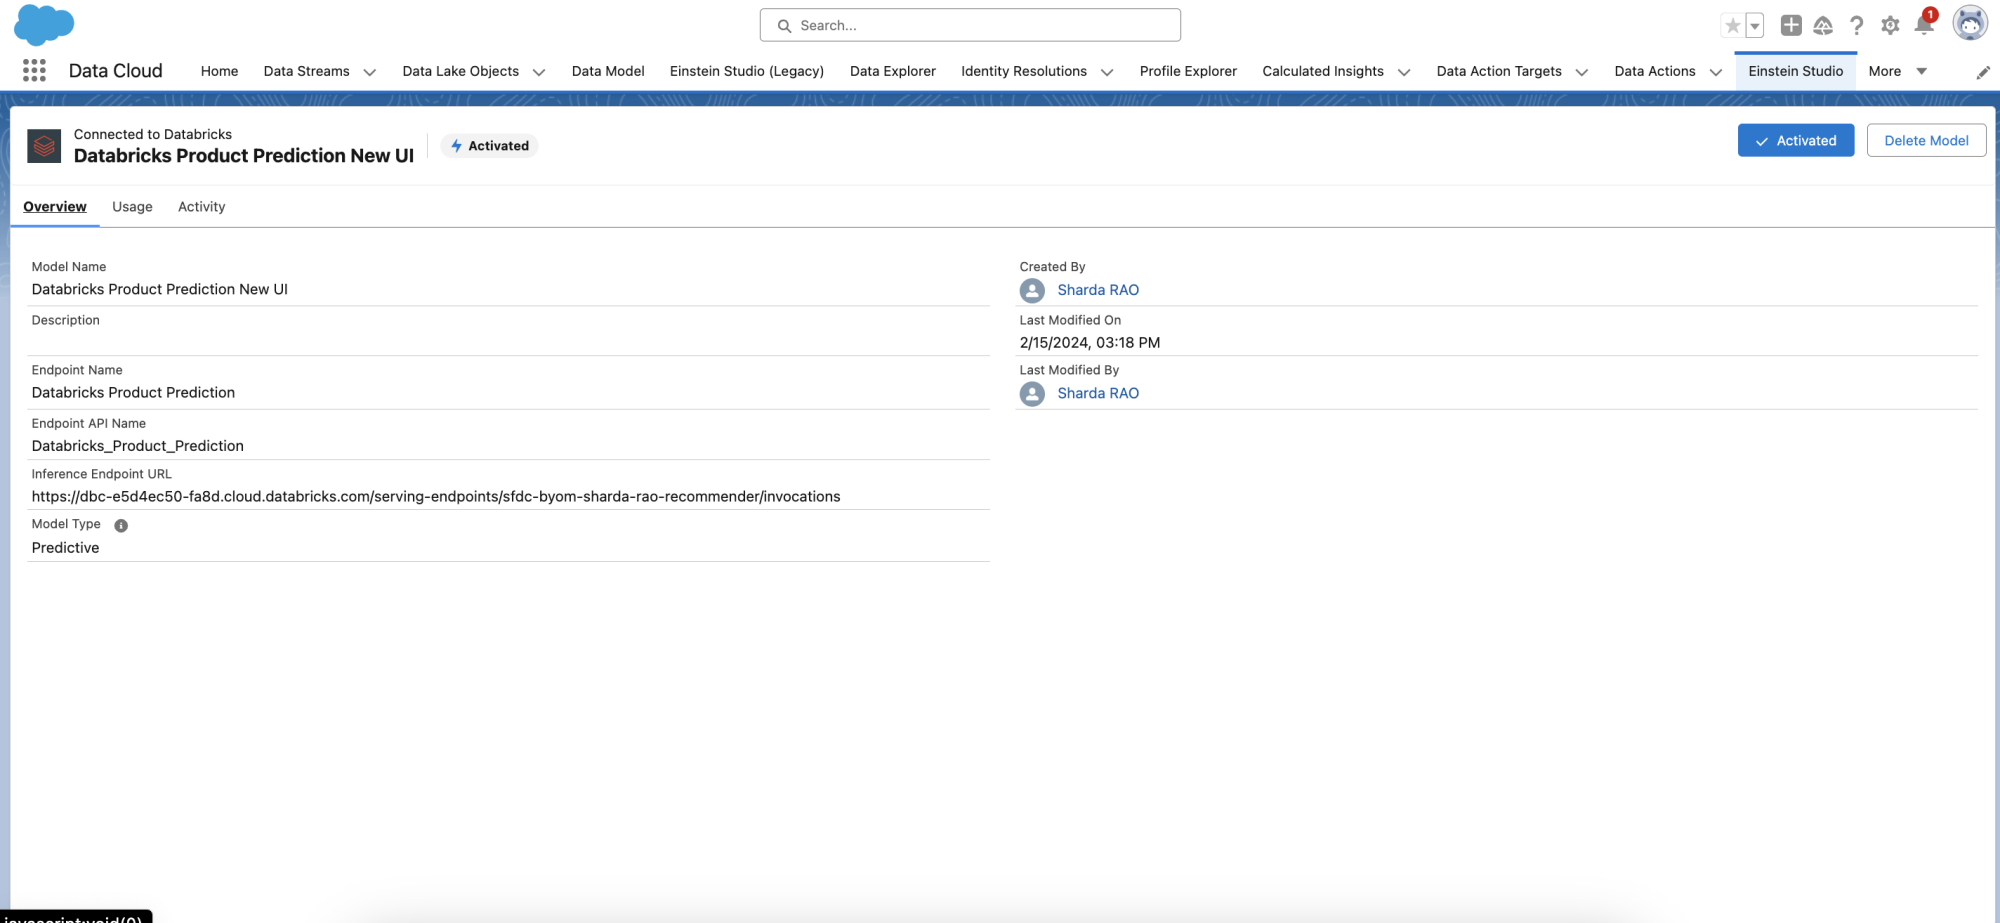The height and width of the screenshot is (923, 2000).
Task: Open the Data Streams tab
Action: [x=306, y=71]
